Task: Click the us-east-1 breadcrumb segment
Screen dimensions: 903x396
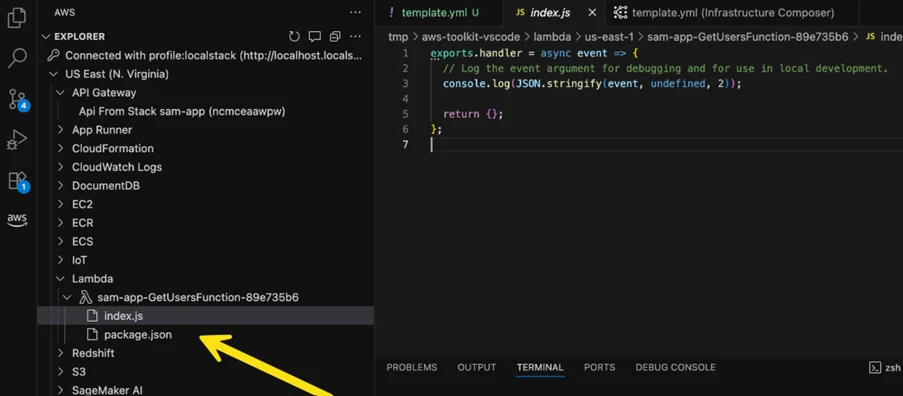Action: pyautogui.click(x=609, y=37)
